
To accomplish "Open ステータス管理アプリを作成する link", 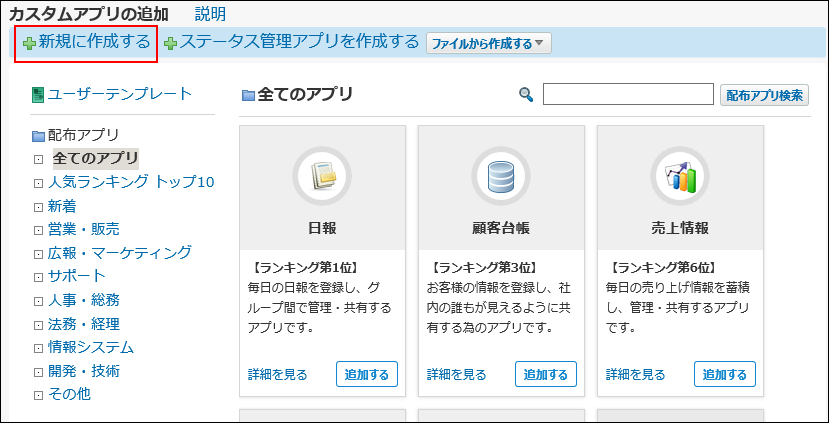I will [299, 42].
